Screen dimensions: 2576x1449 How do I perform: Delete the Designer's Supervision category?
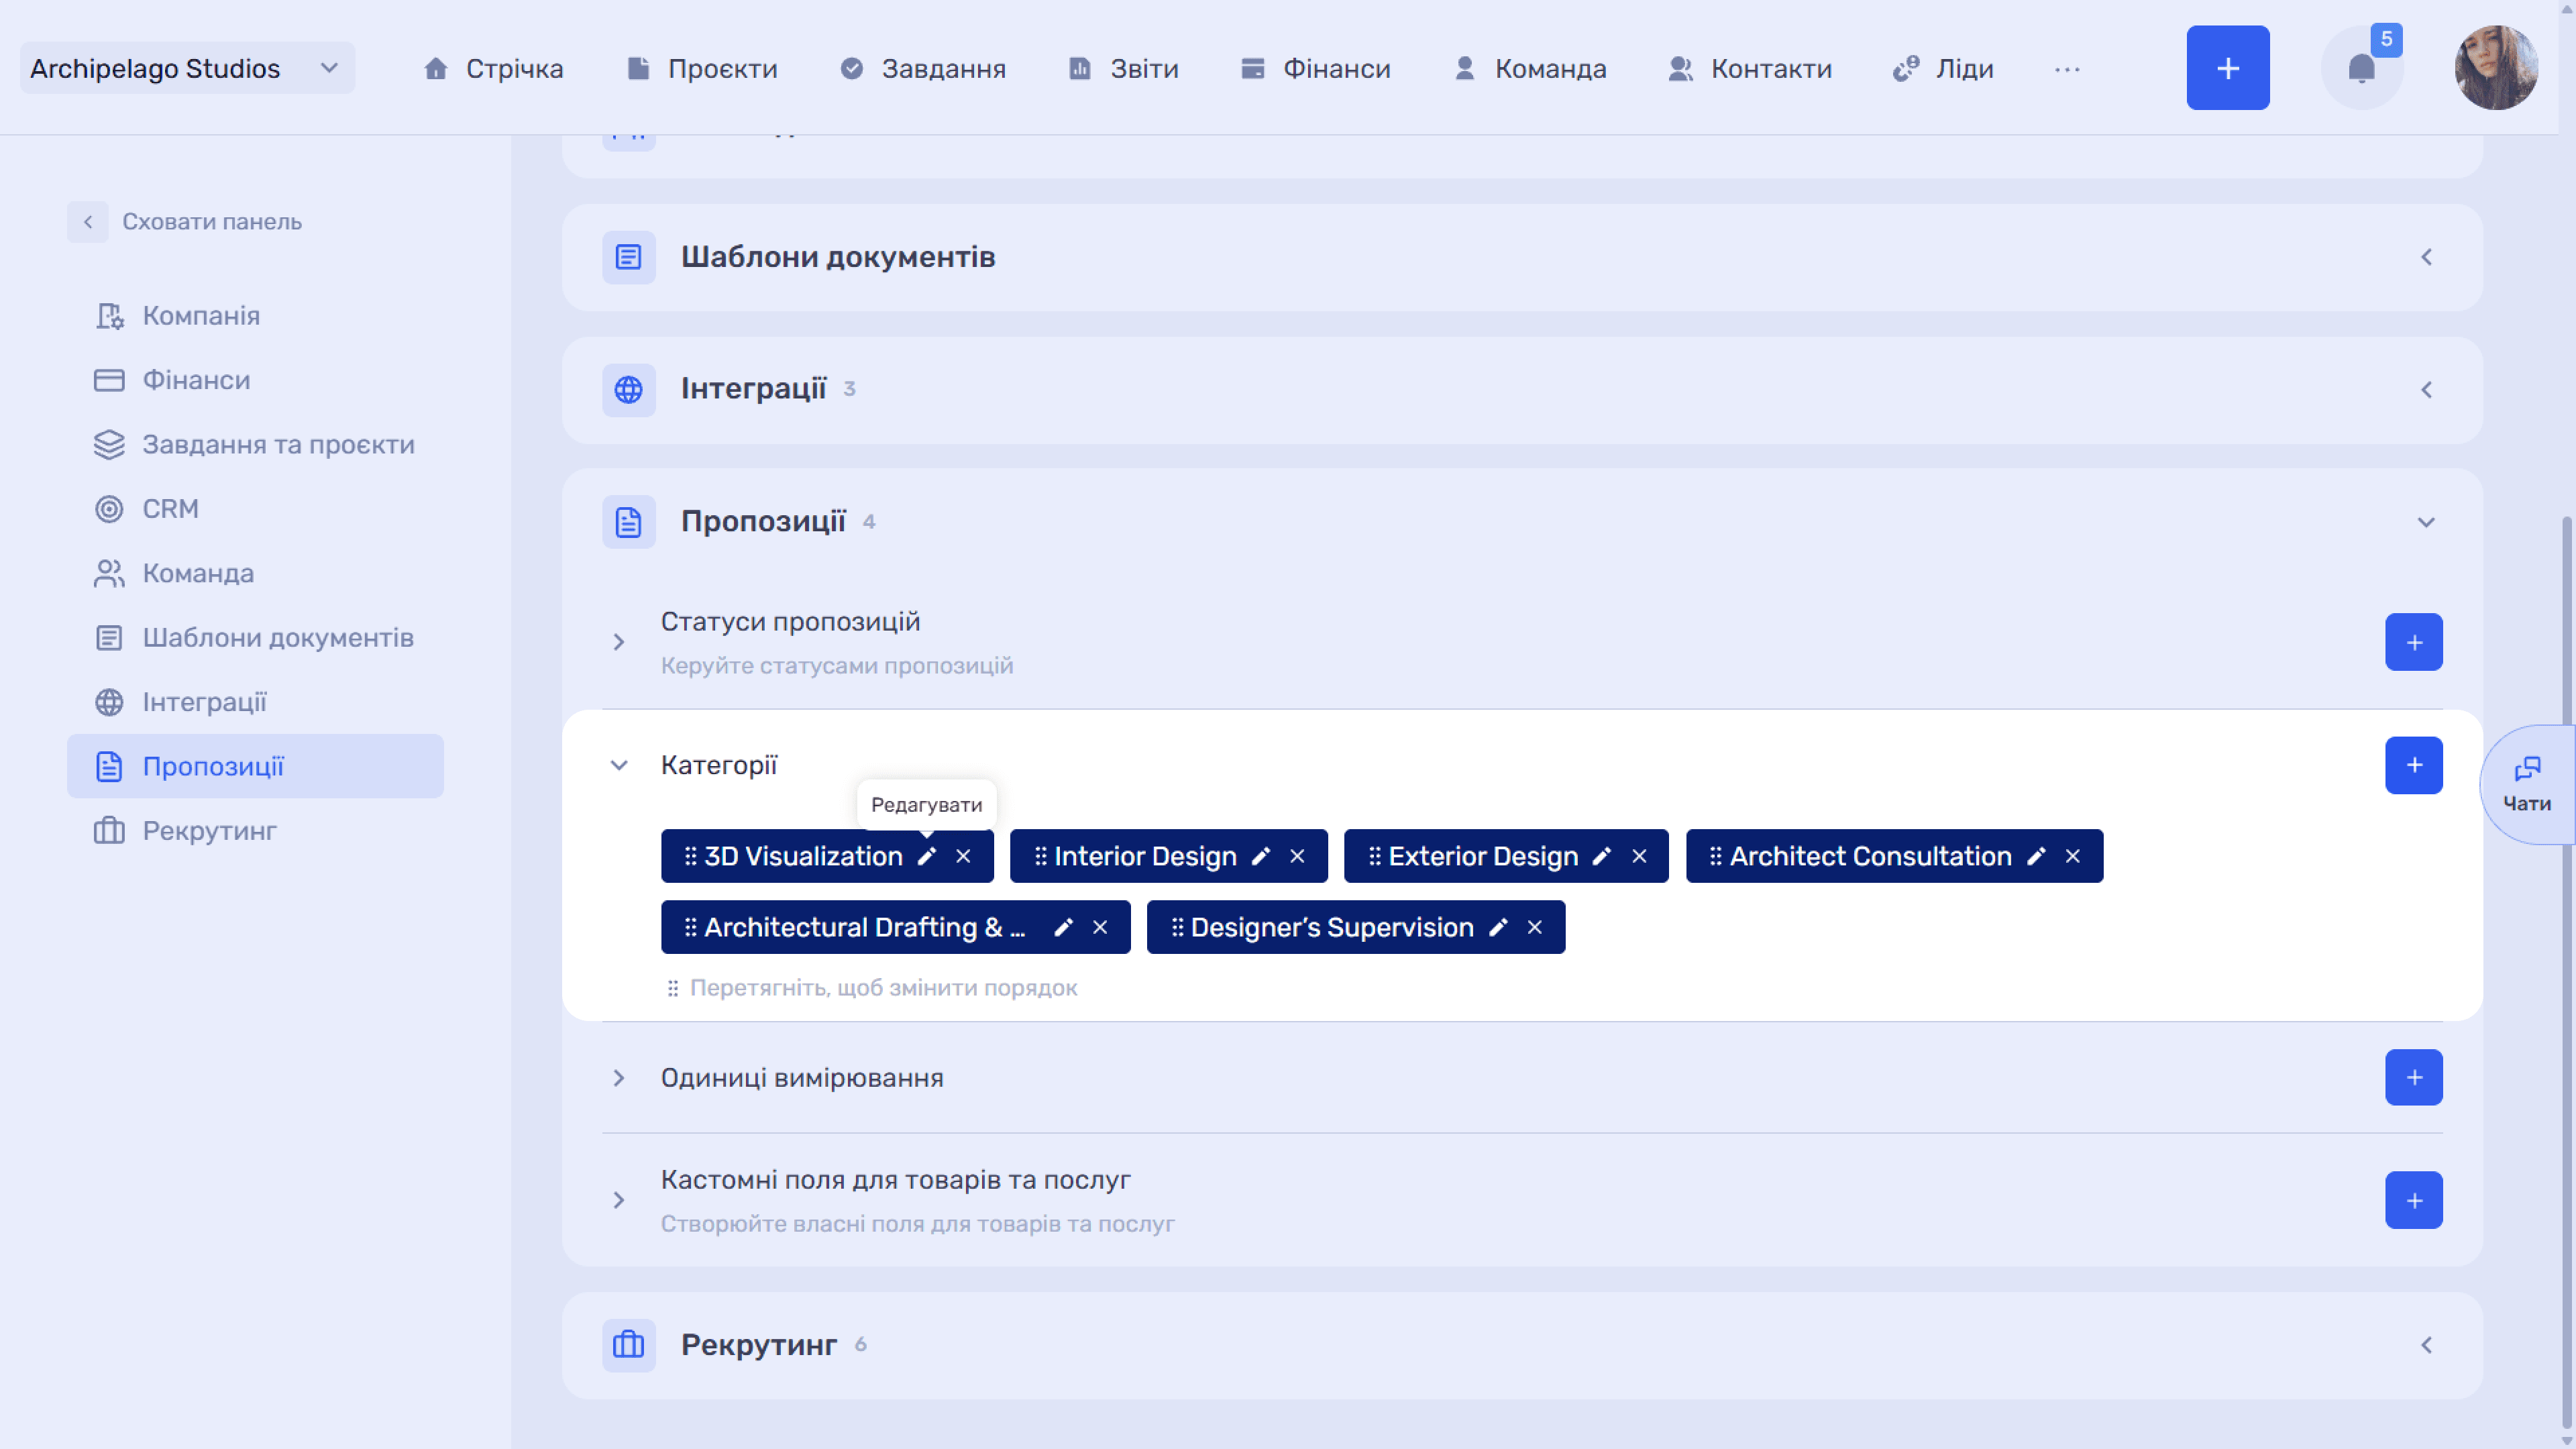[1535, 927]
